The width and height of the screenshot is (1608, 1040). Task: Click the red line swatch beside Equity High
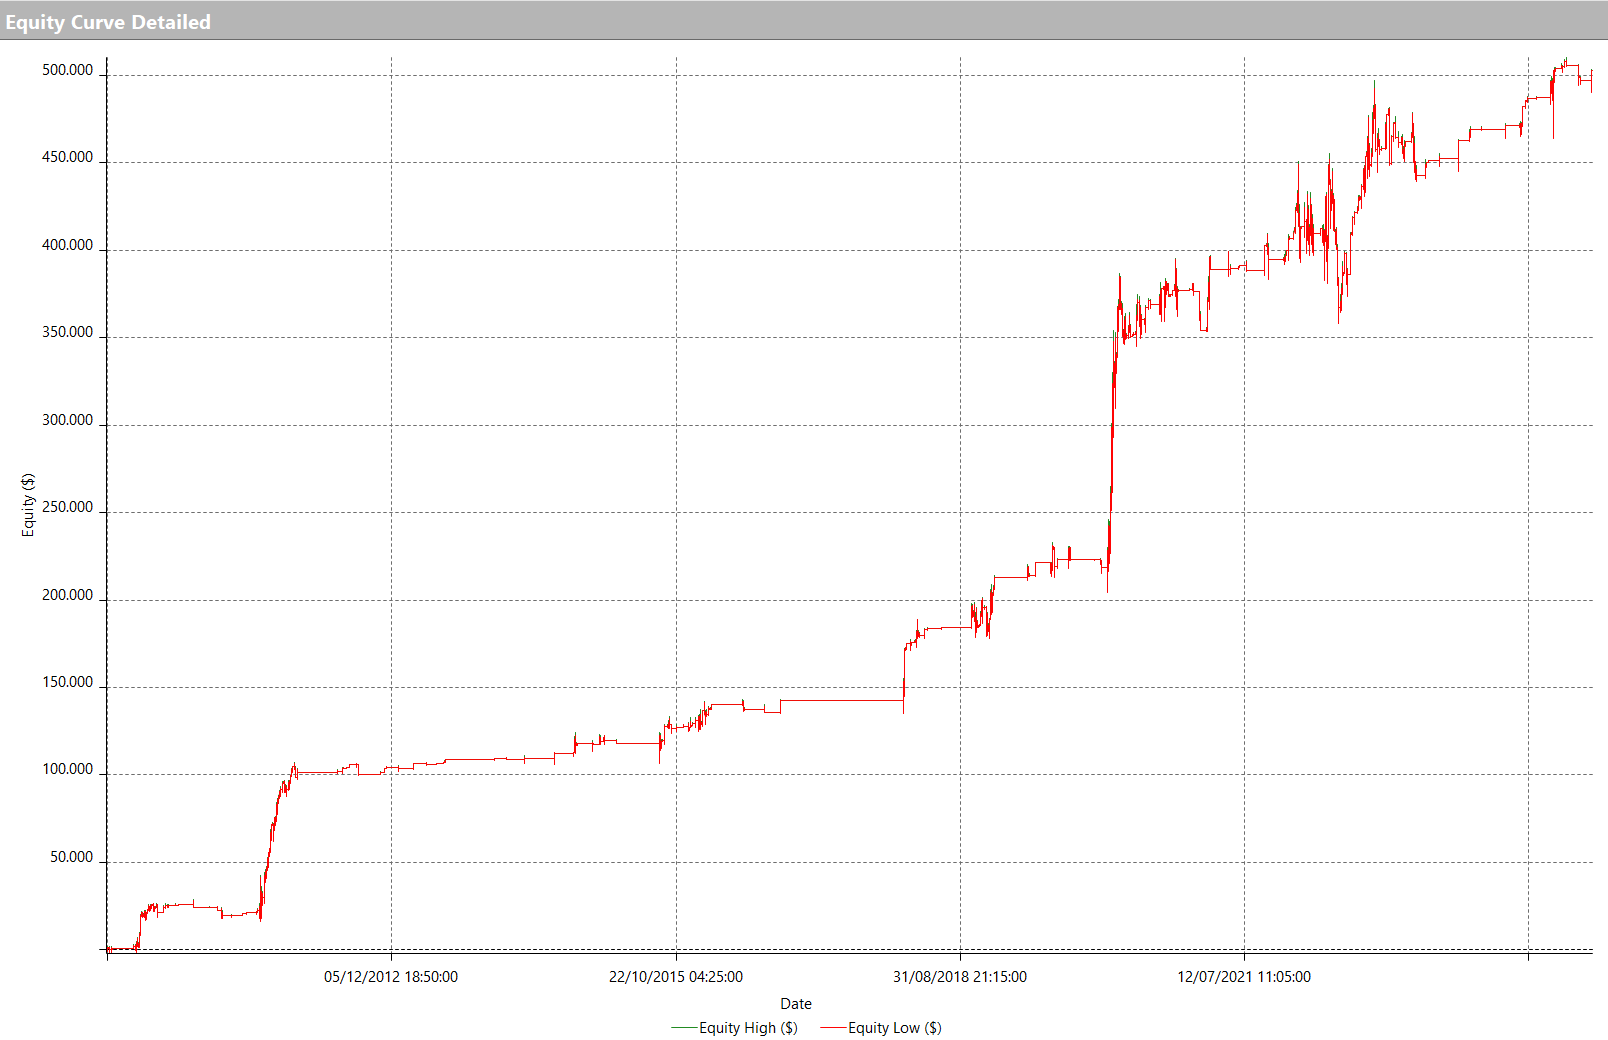[684, 1028]
